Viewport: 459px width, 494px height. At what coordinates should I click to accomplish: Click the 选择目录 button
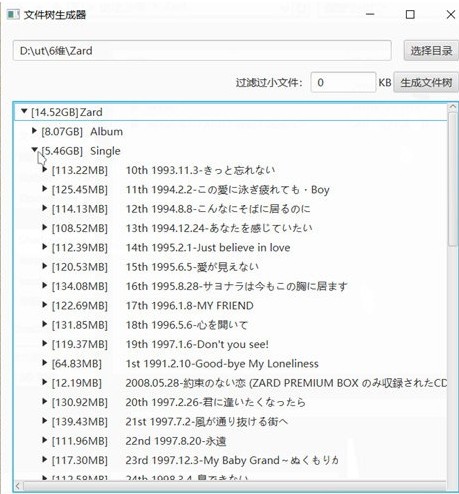point(431,51)
